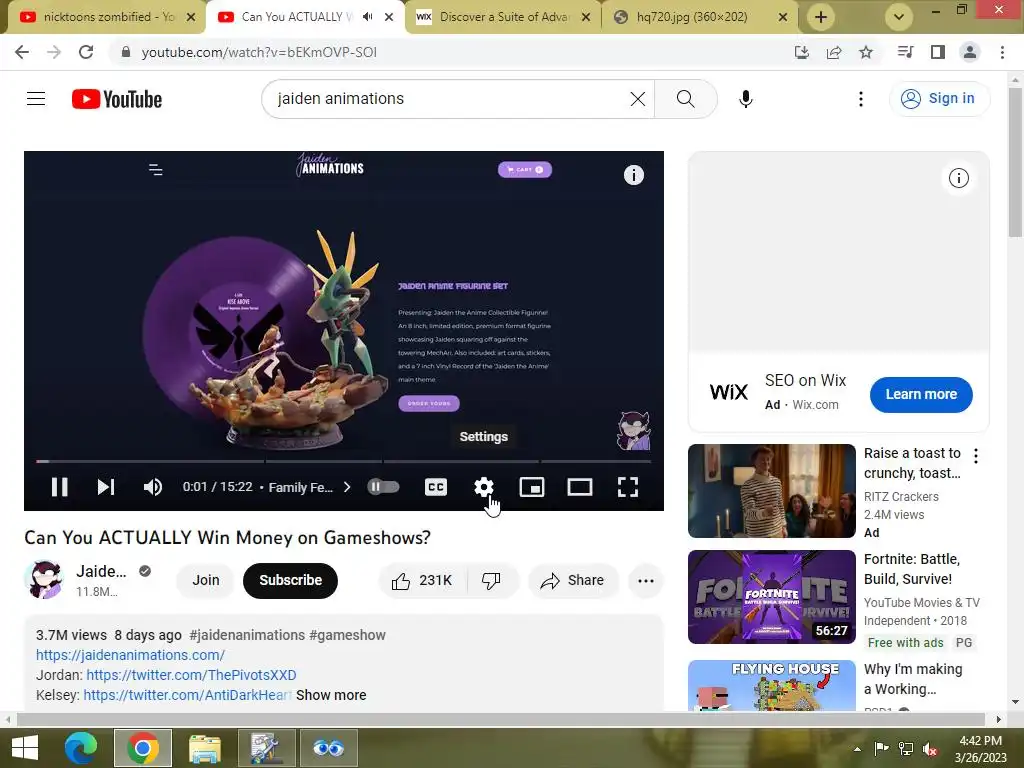This screenshot has height=768, width=1024.
Task: Expand description with Show more
Action: click(x=330, y=696)
